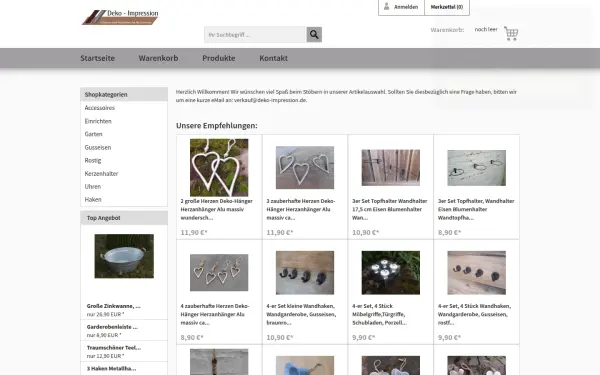View the four white candle holders thumbnail
Screen dimensions: 600x375
[x=390, y=273]
